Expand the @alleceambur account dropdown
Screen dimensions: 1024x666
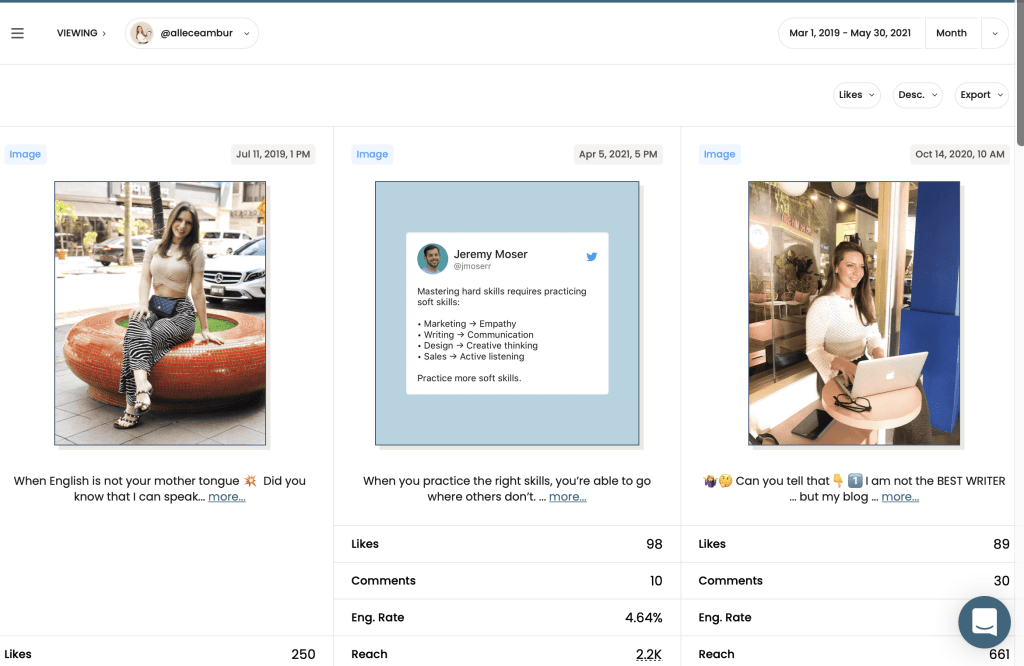coord(247,33)
